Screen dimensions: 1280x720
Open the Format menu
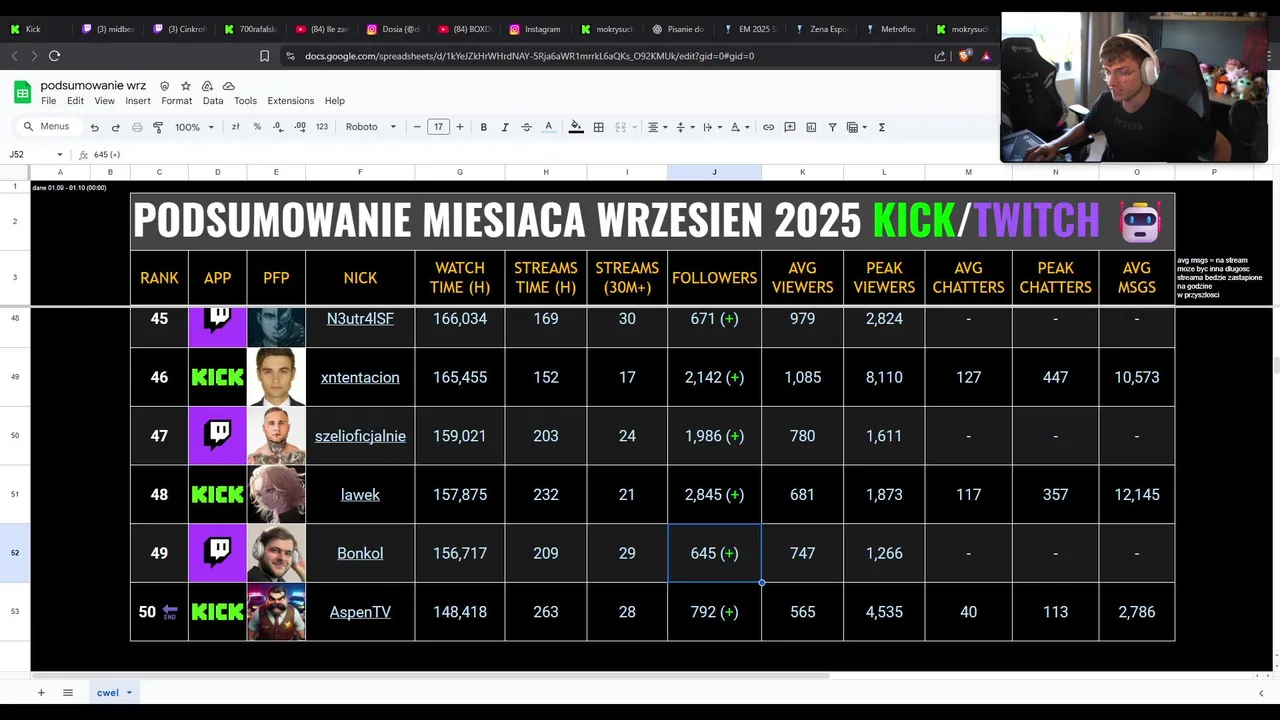click(x=176, y=101)
